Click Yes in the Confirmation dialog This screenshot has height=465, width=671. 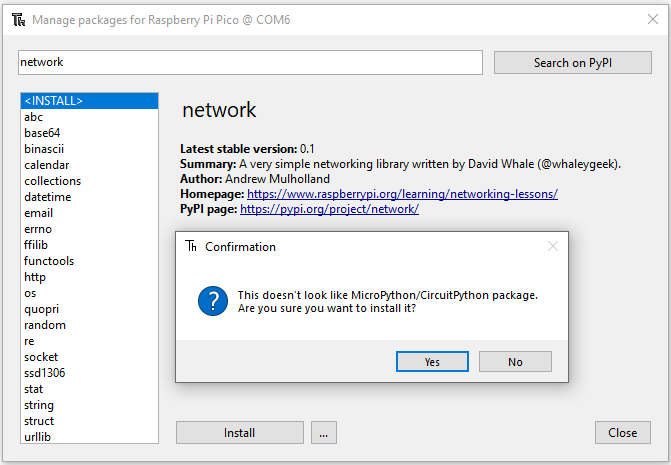(432, 361)
